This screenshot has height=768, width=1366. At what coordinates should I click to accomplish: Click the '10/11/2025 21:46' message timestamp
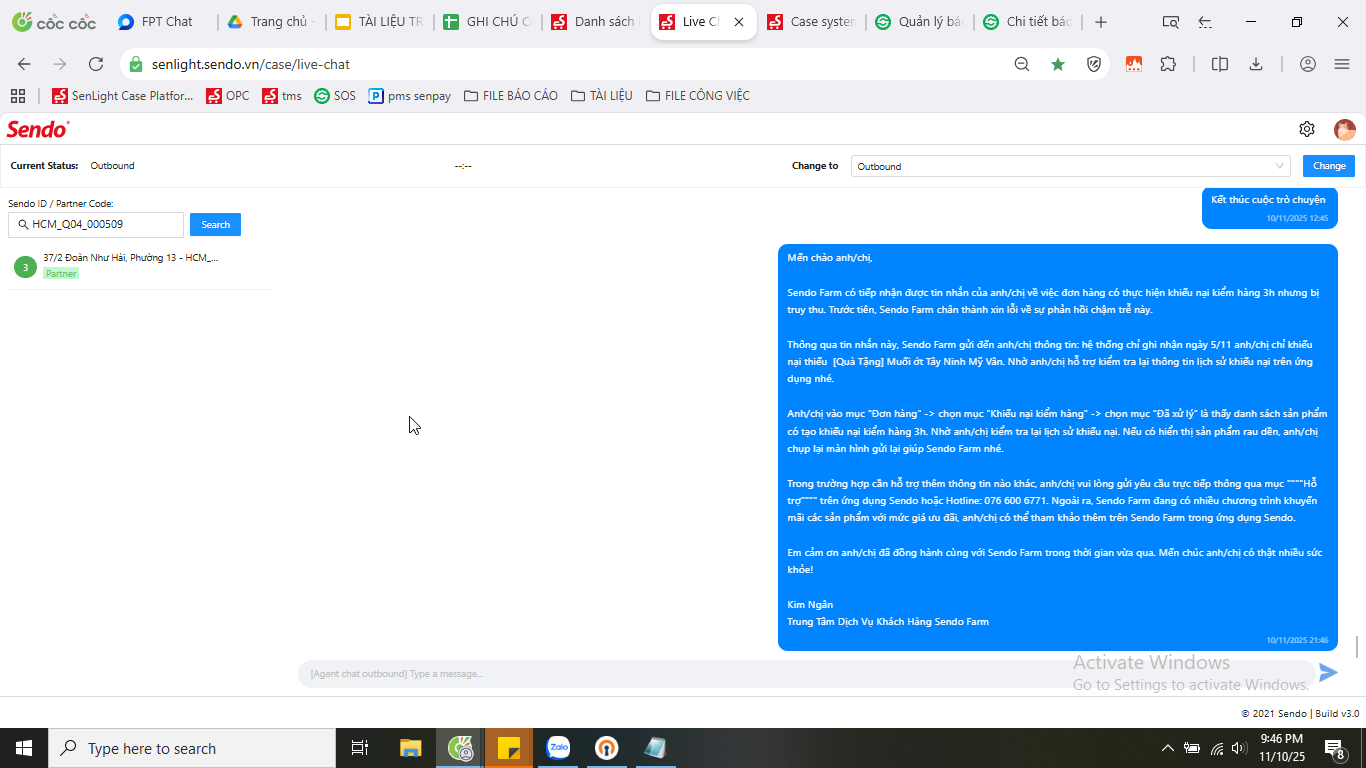1297,640
